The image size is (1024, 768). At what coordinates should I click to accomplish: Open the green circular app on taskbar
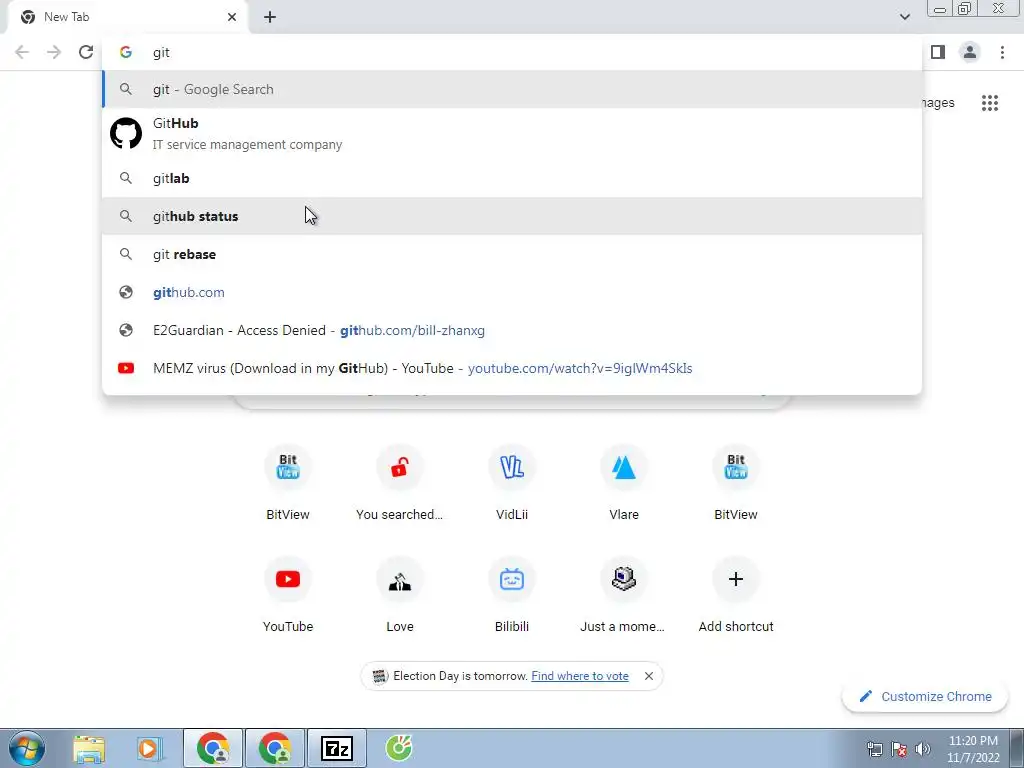coord(399,748)
